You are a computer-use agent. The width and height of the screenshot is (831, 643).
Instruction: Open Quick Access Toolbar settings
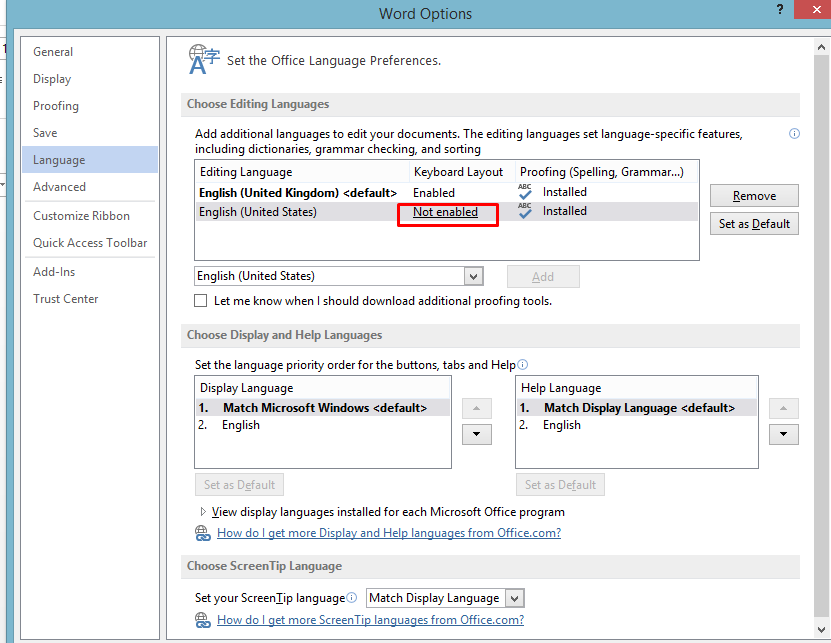point(90,243)
